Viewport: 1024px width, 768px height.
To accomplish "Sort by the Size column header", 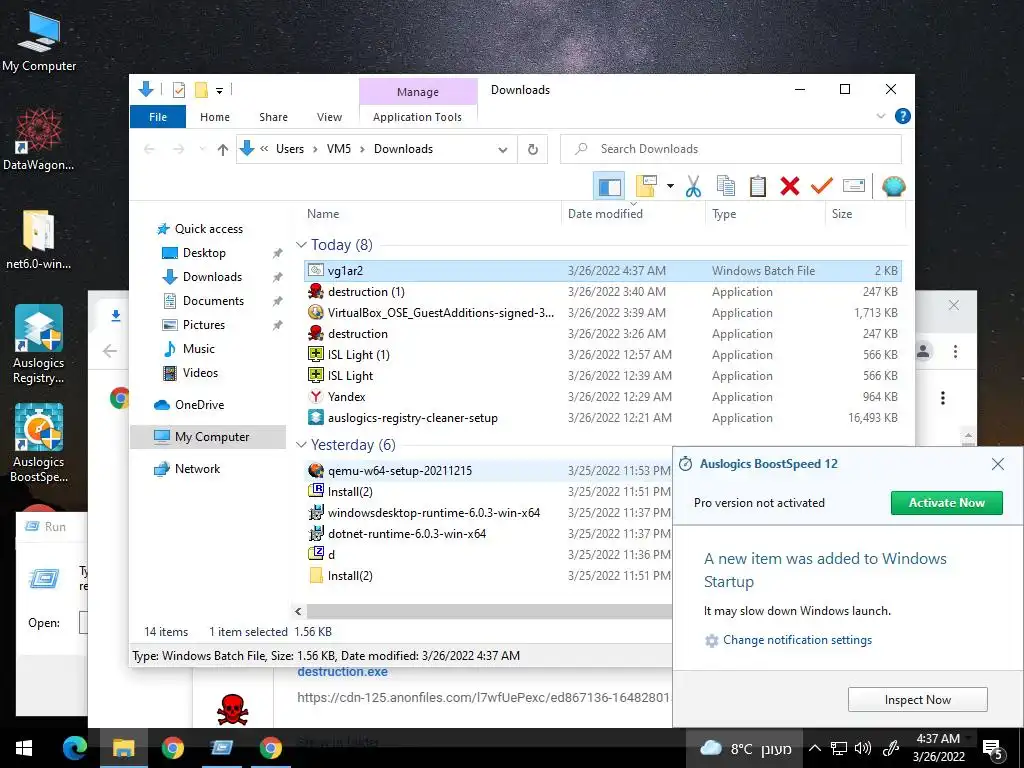I will click(865, 214).
